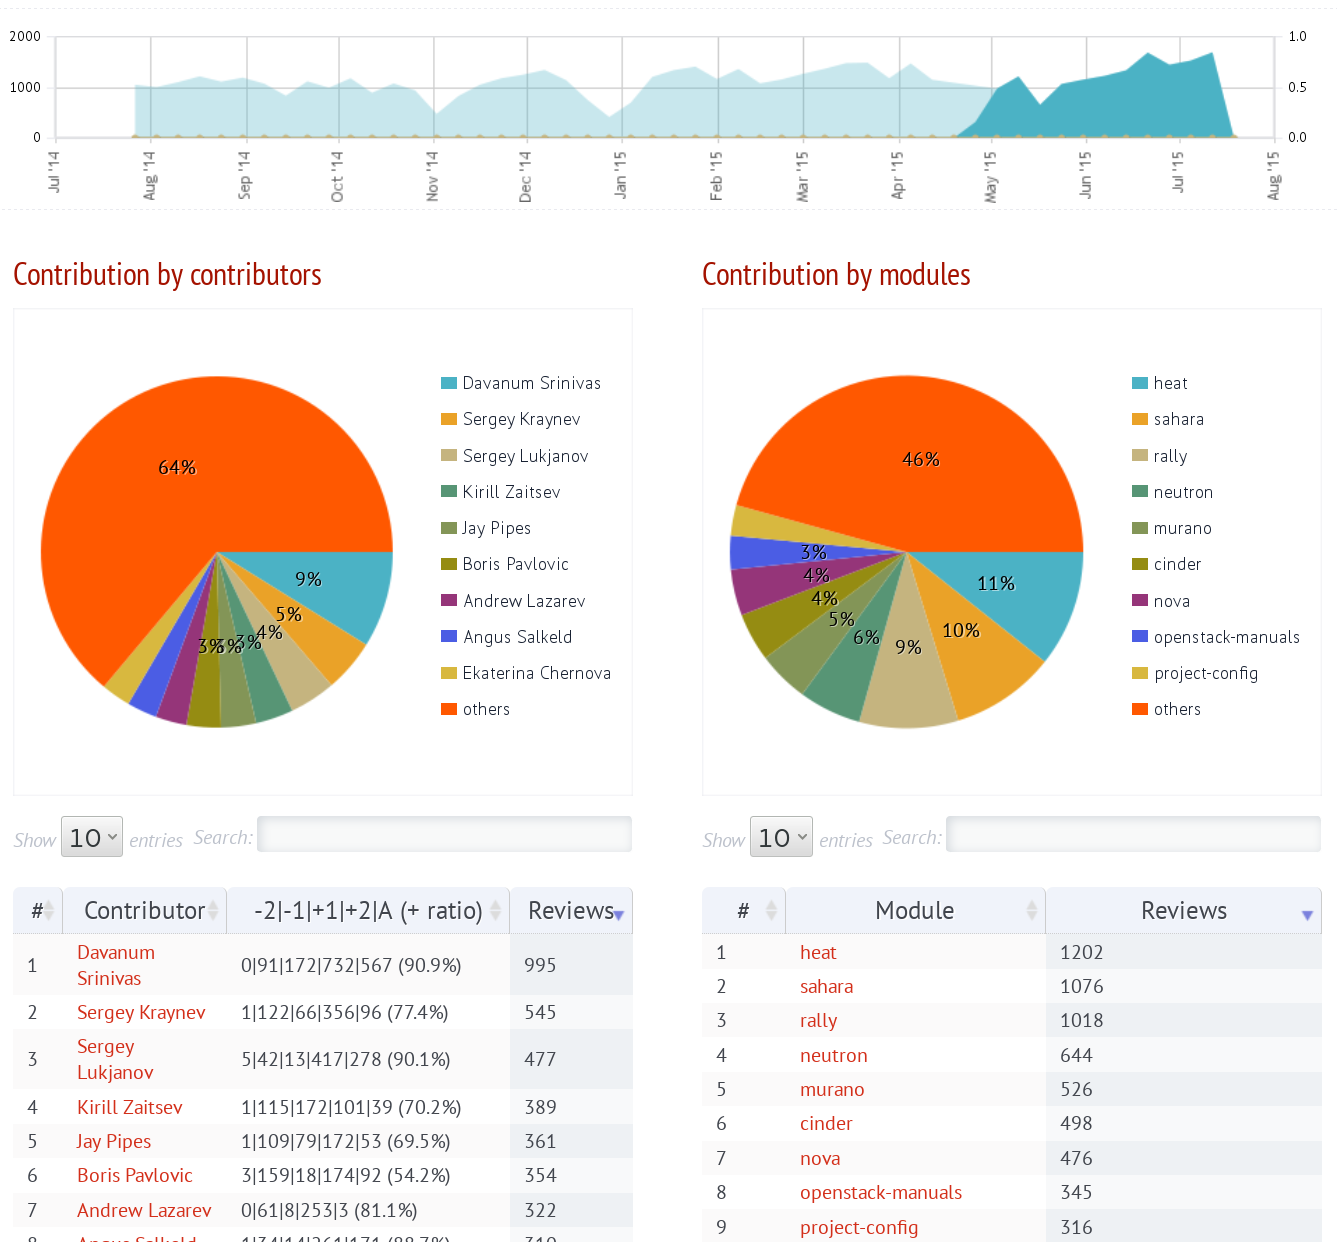Viewport: 1342px width, 1242px height.
Task: Sort by the Contributor column sort arrows
Action: (213, 911)
